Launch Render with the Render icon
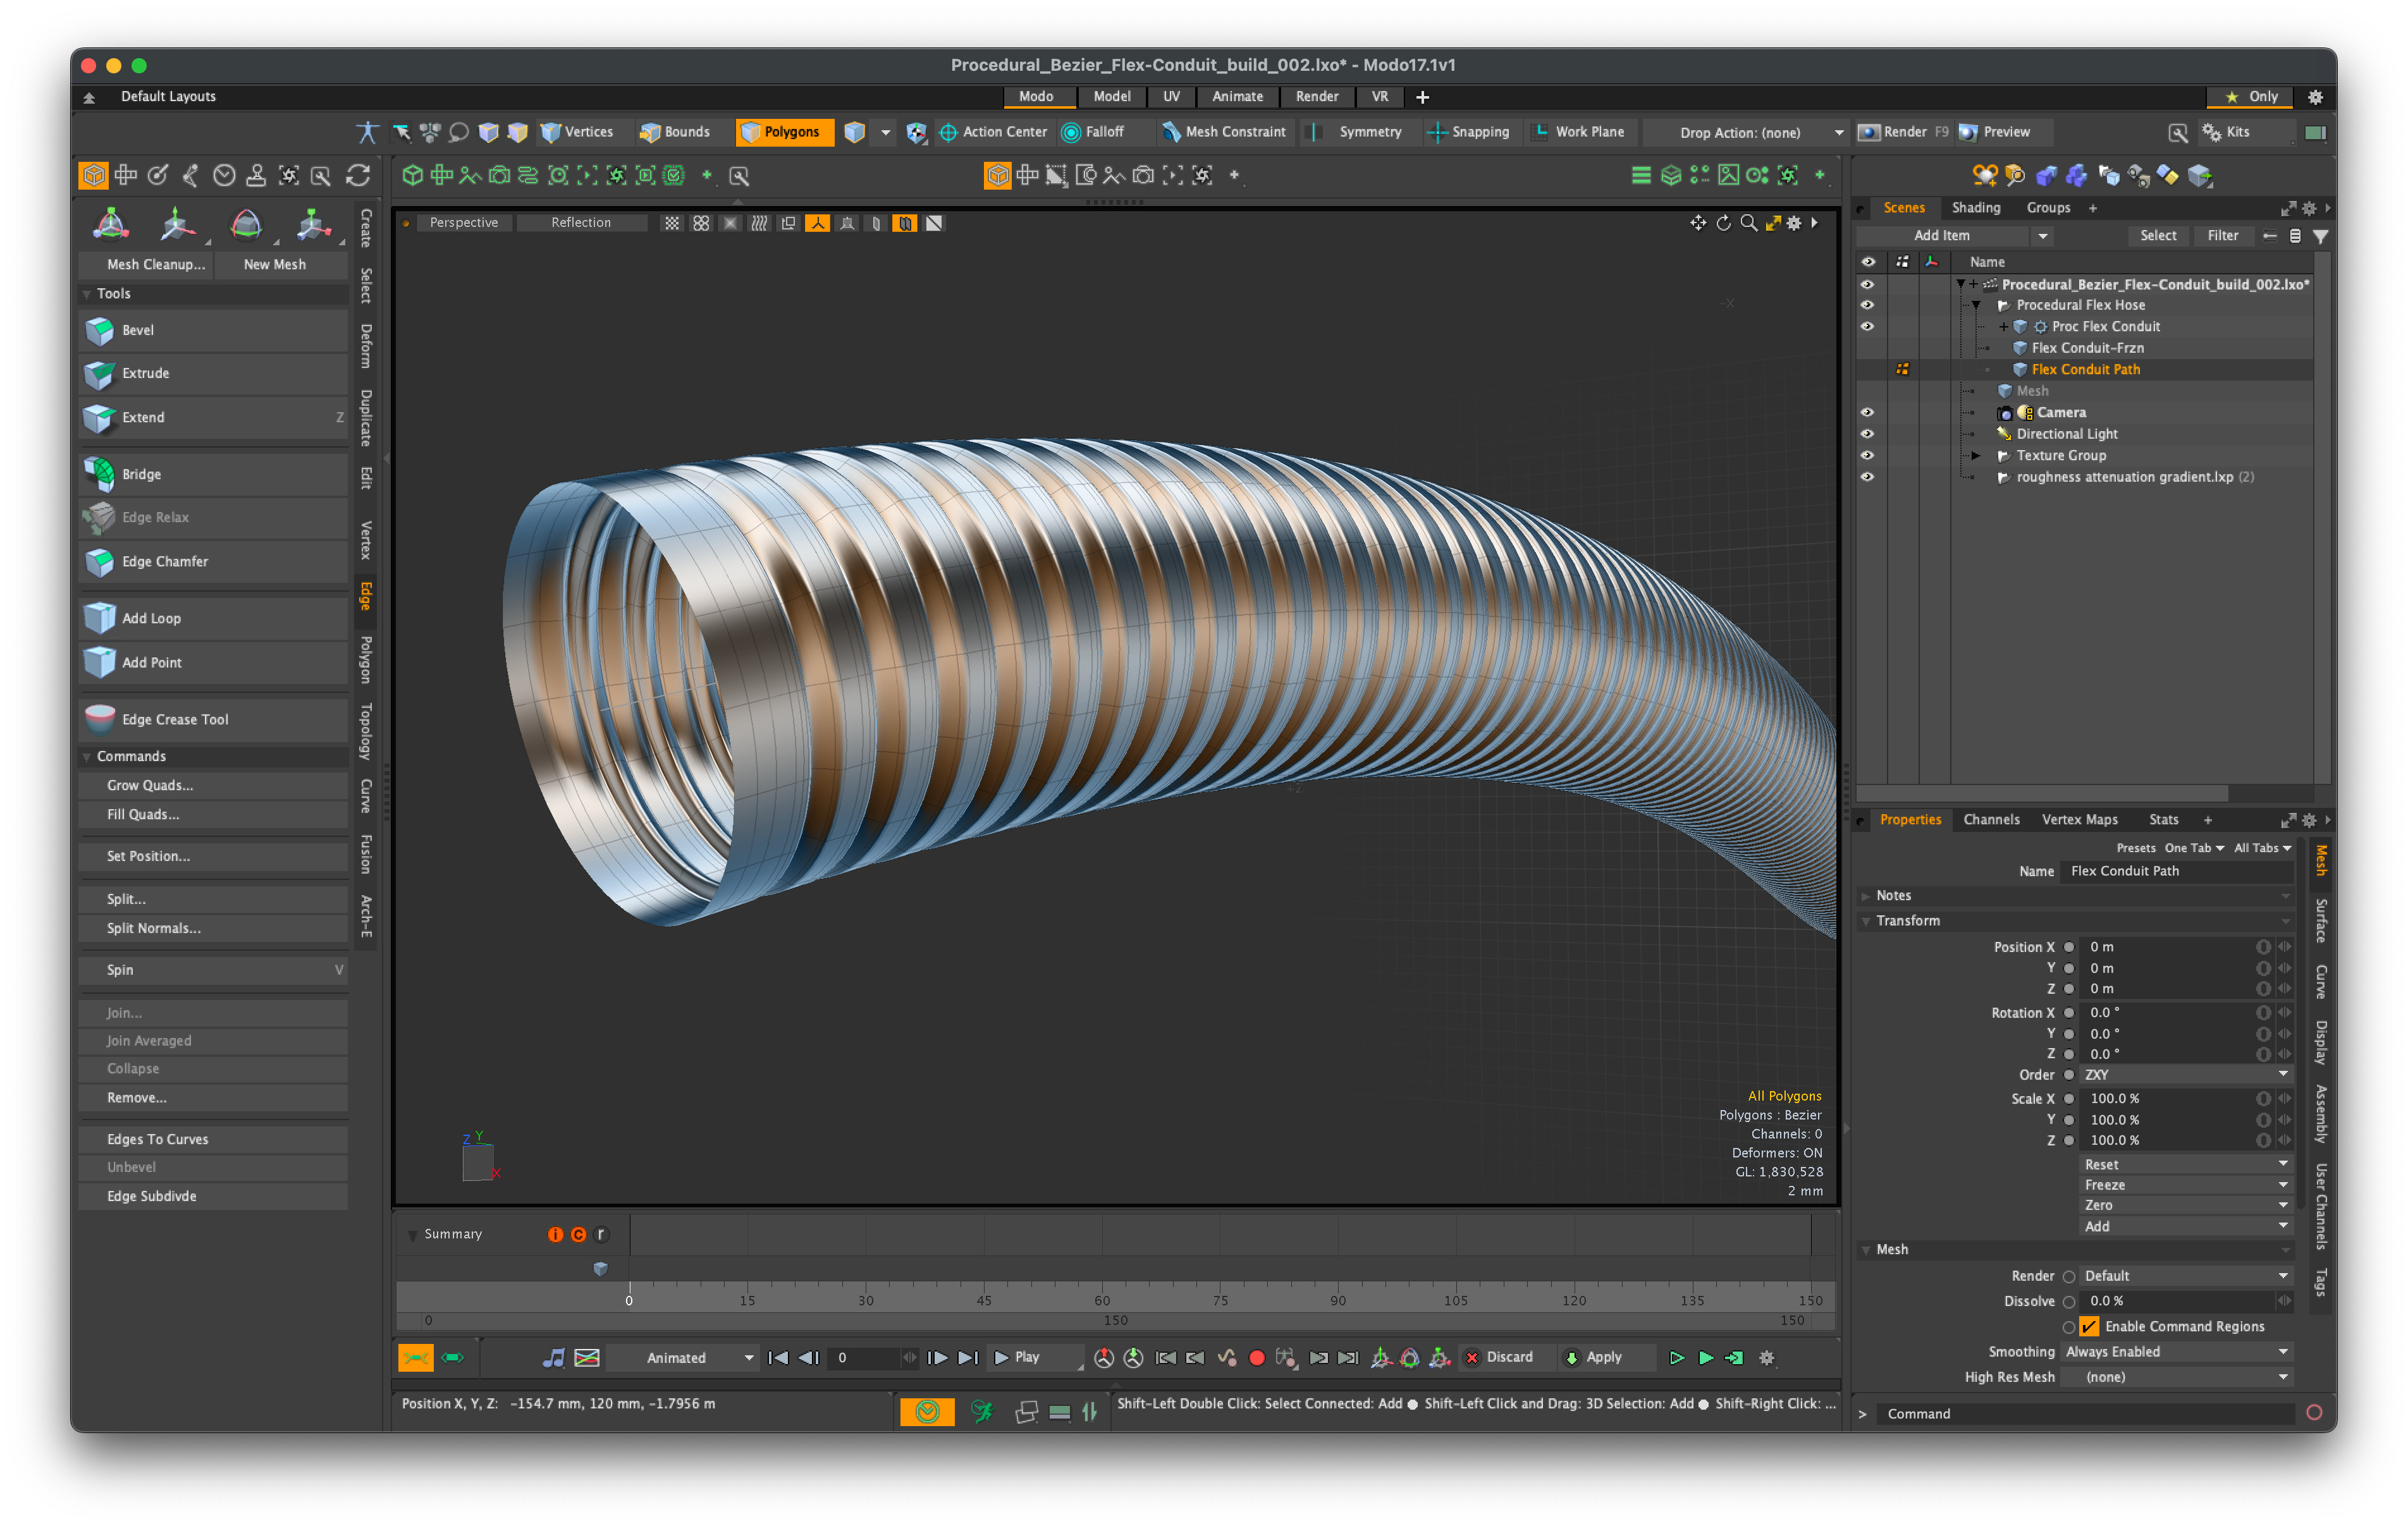 point(1868,132)
